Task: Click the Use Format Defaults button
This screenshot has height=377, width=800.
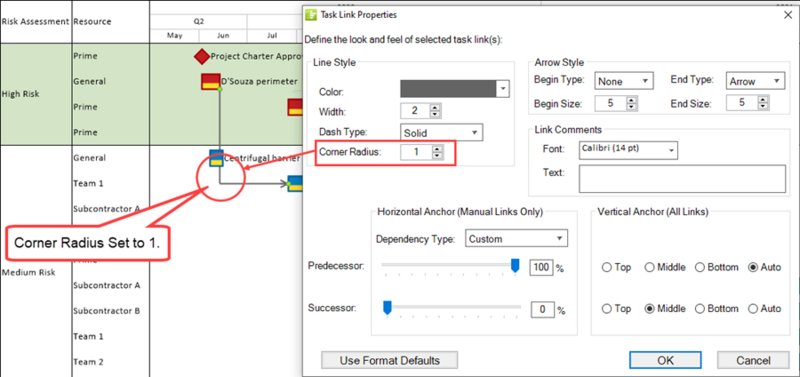Action: click(389, 360)
